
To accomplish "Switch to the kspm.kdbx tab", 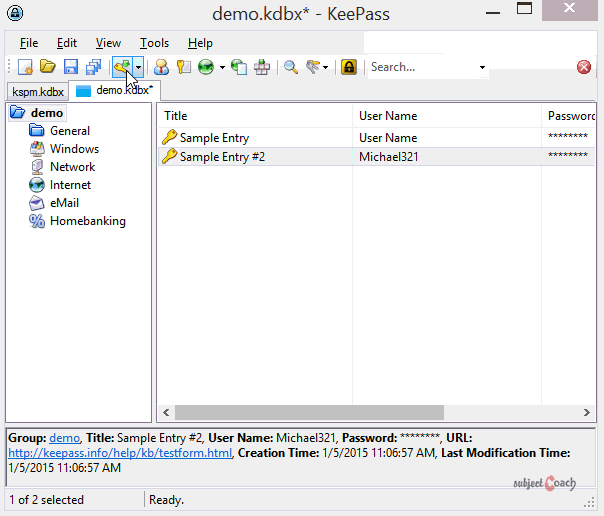I will tap(38, 92).
